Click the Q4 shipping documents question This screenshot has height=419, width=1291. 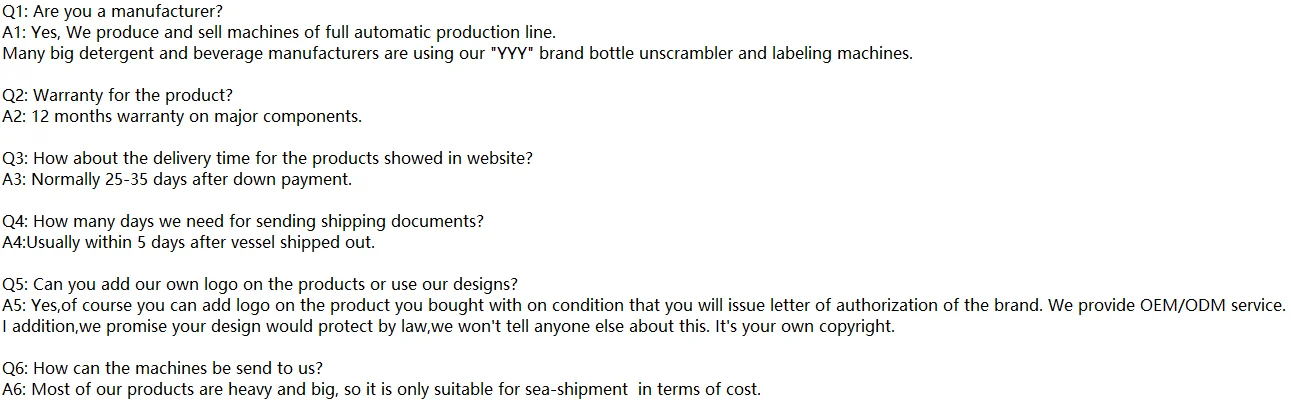tap(243, 222)
